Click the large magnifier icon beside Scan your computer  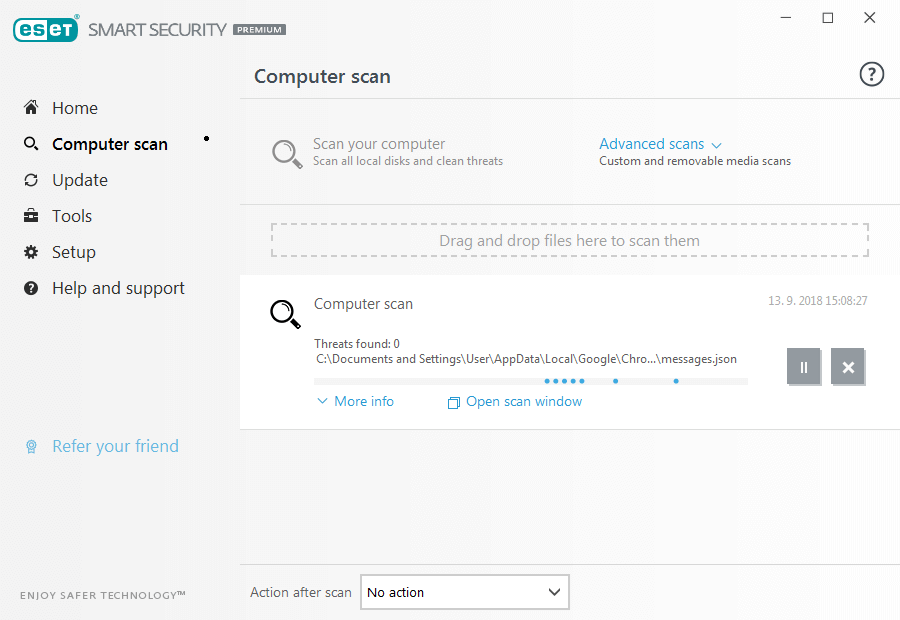coord(287,152)
